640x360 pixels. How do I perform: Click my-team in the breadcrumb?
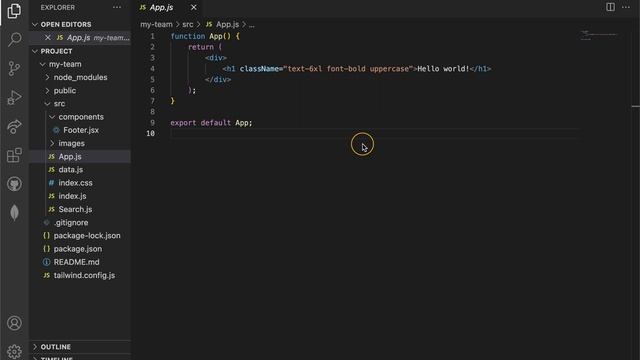click(156, 24)
